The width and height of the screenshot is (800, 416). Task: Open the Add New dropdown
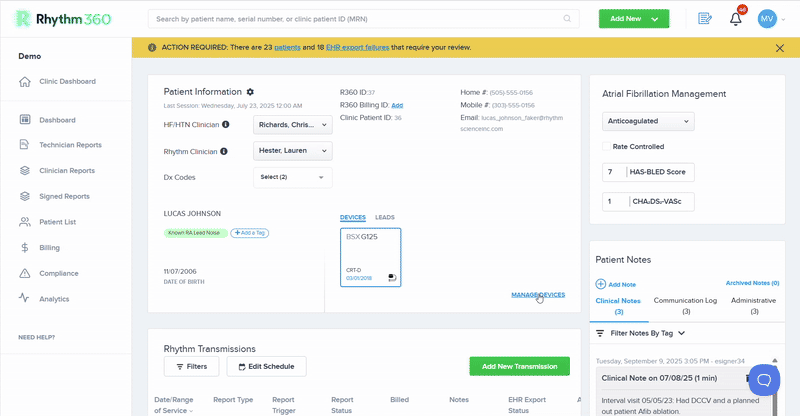pyautogui.click(x=634, y=19)
